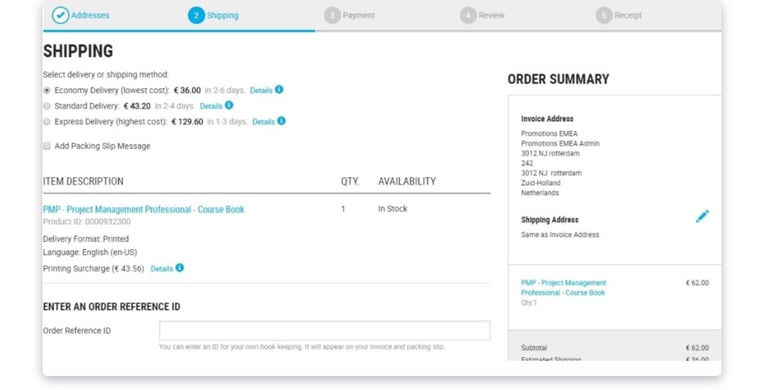This screenshot has width=768, height=390.
Task: Click the Addresses checkmark step icon
Action: pyautogui.click(x=60, y=15)
